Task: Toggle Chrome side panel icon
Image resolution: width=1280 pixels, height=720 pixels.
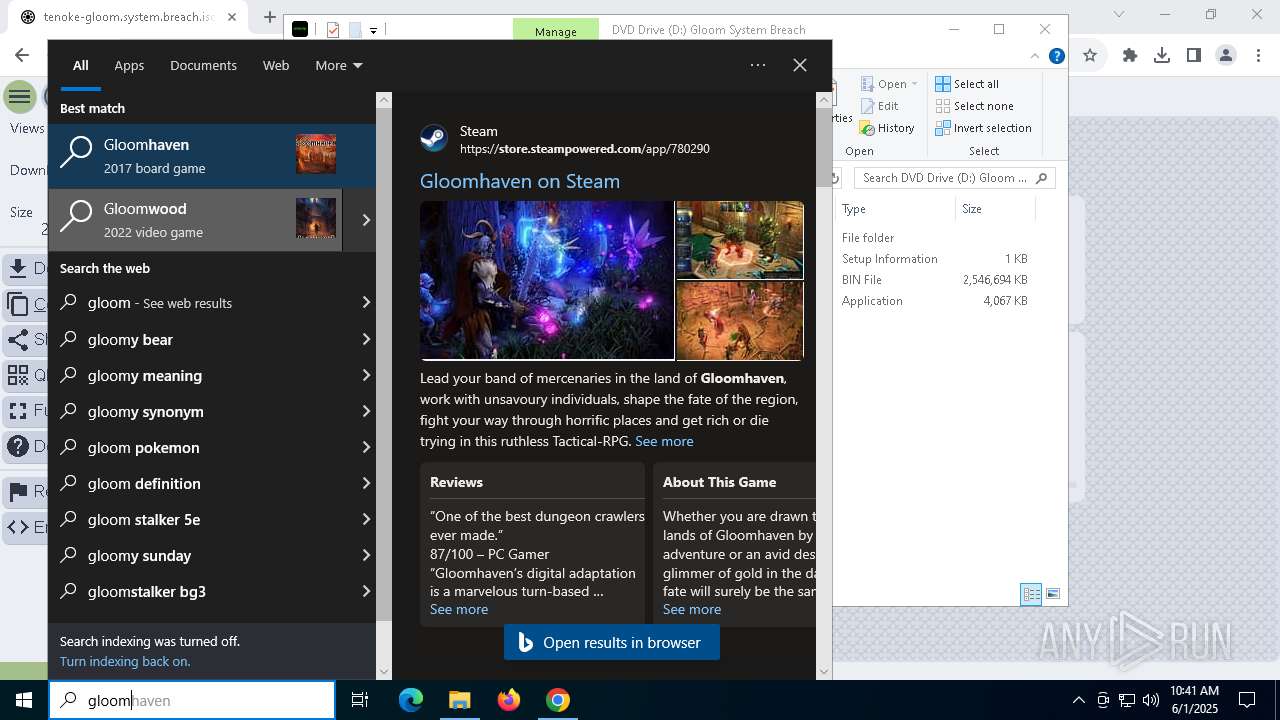Action: 1194,56
